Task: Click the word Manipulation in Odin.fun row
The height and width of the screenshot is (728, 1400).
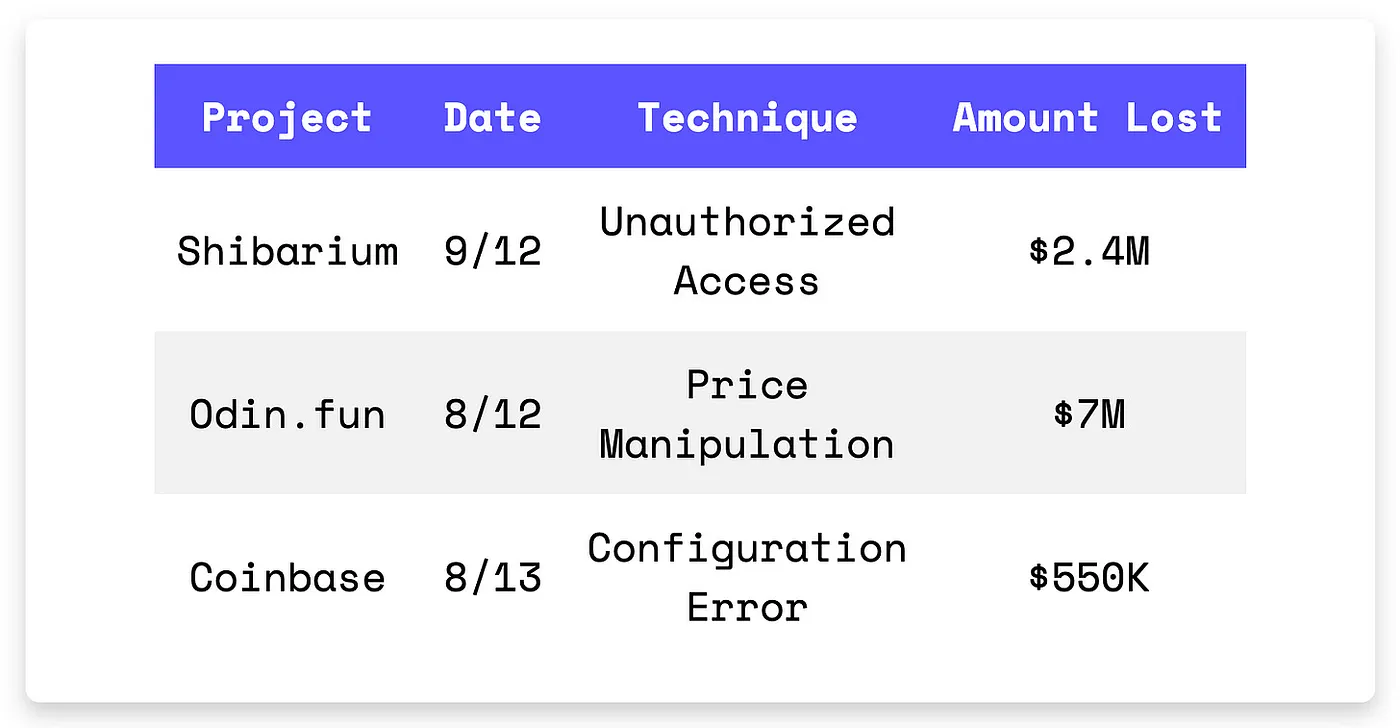Action: [747, 443]
